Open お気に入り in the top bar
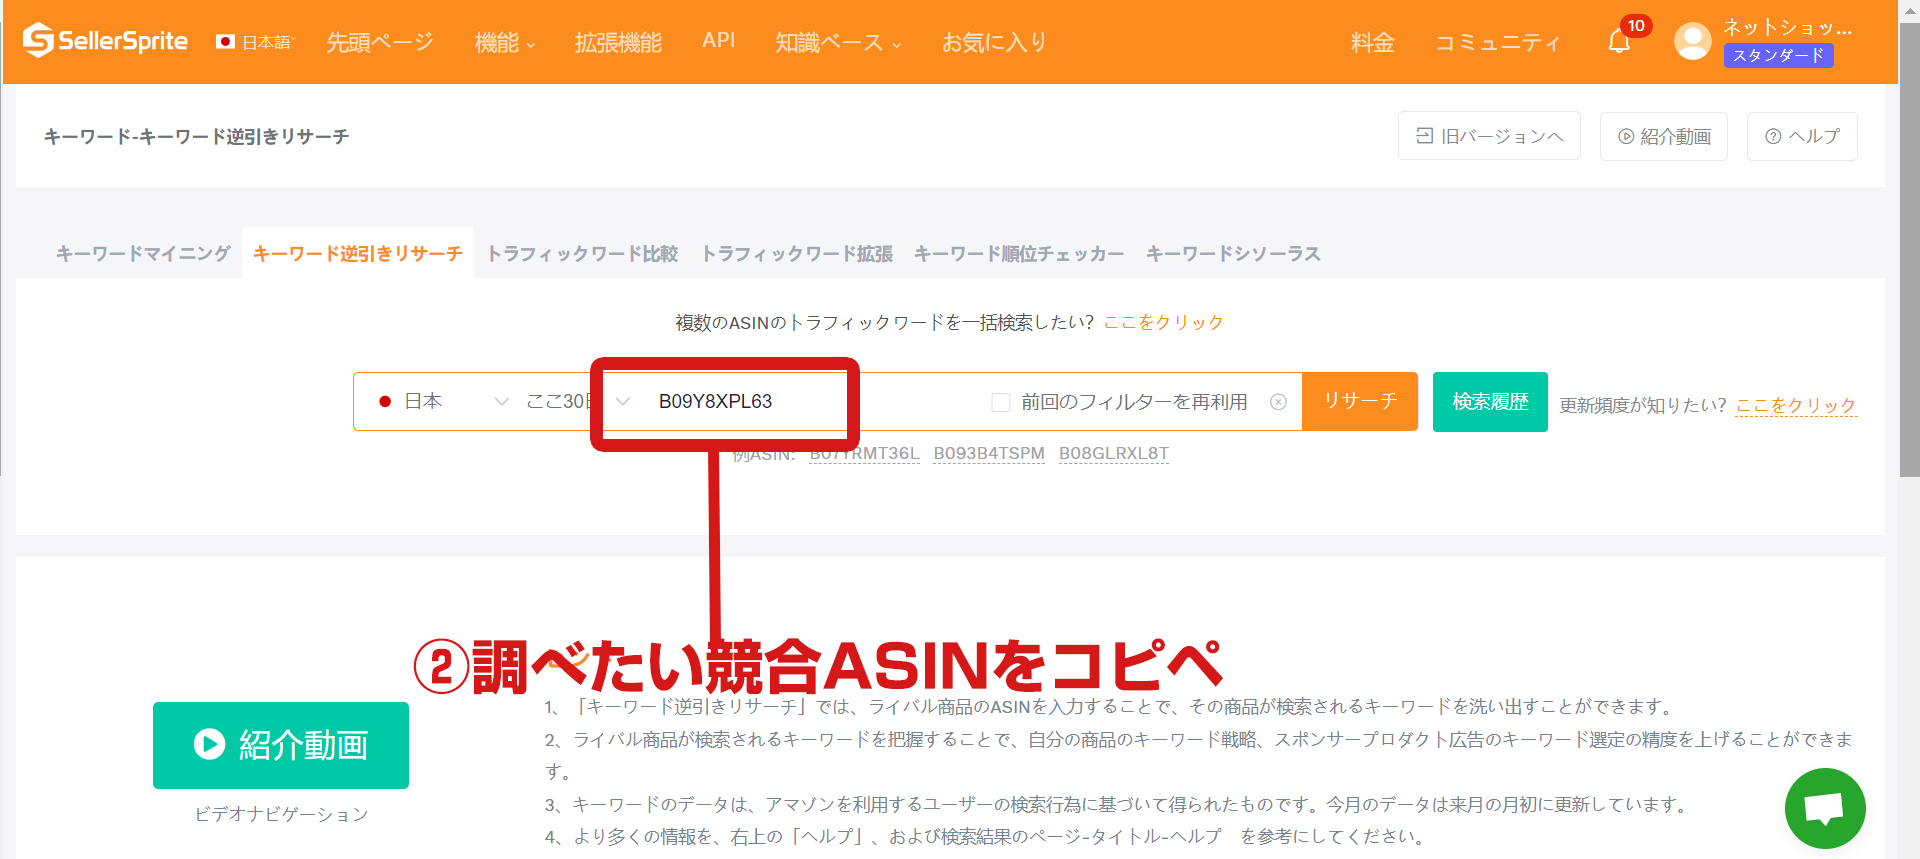 tap(994, 42)
